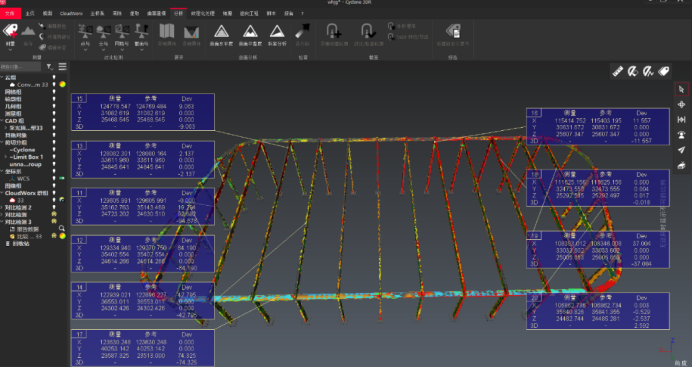
Task: Toggle visibility bulb for CAD group
Action: [54, 120]
